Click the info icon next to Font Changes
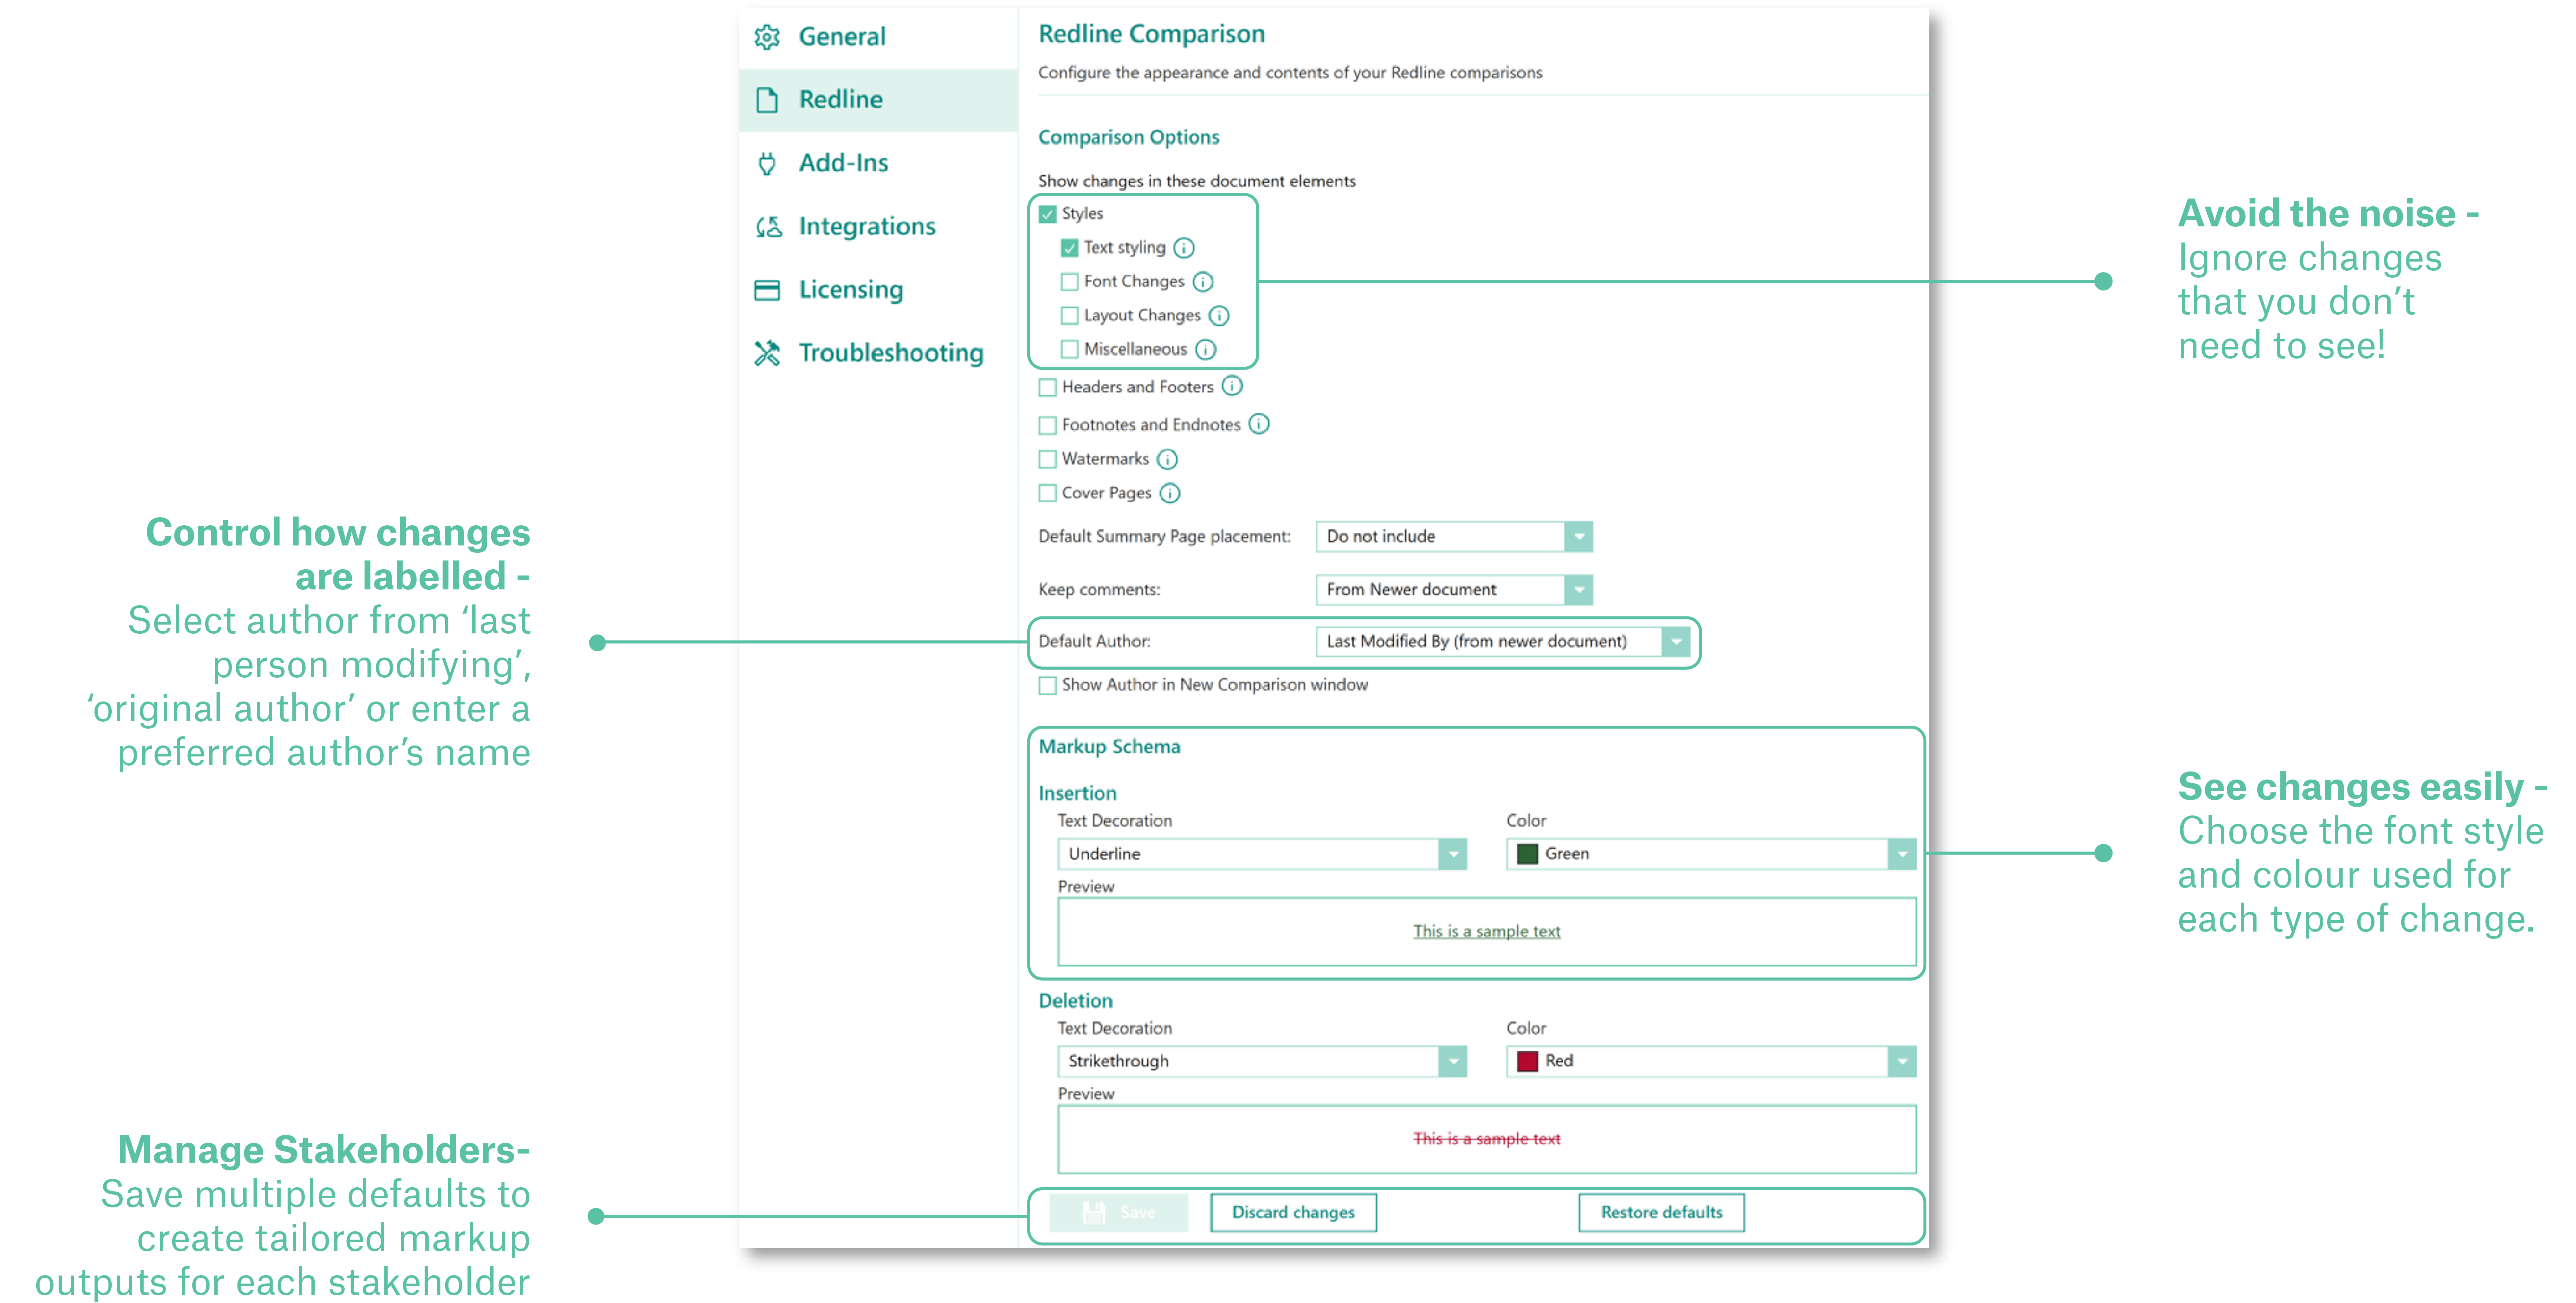 click(1203, 282)
